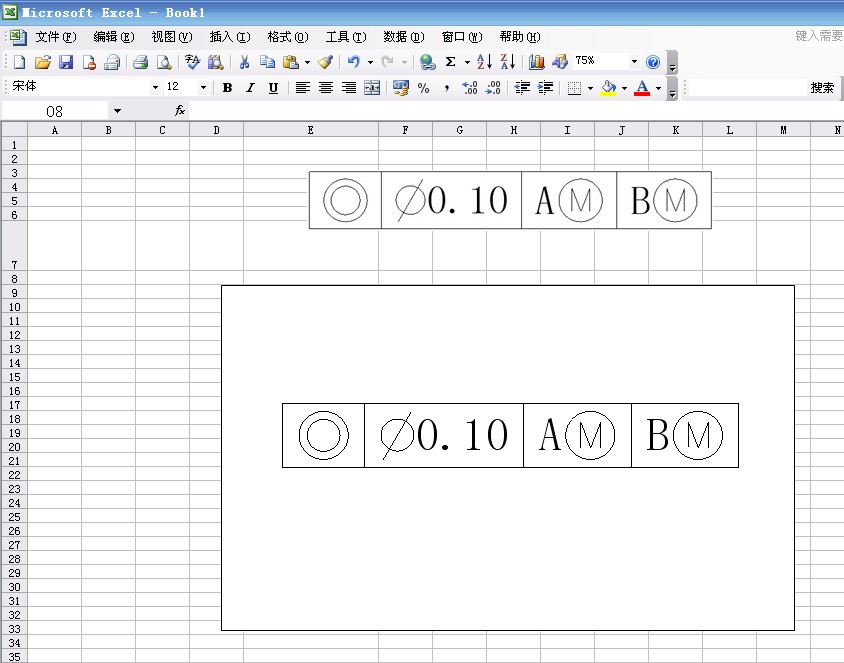Image resolution: width=844 pixels, height=663 pixels.
Task: Increase decimal places
Action: [470, 88]
